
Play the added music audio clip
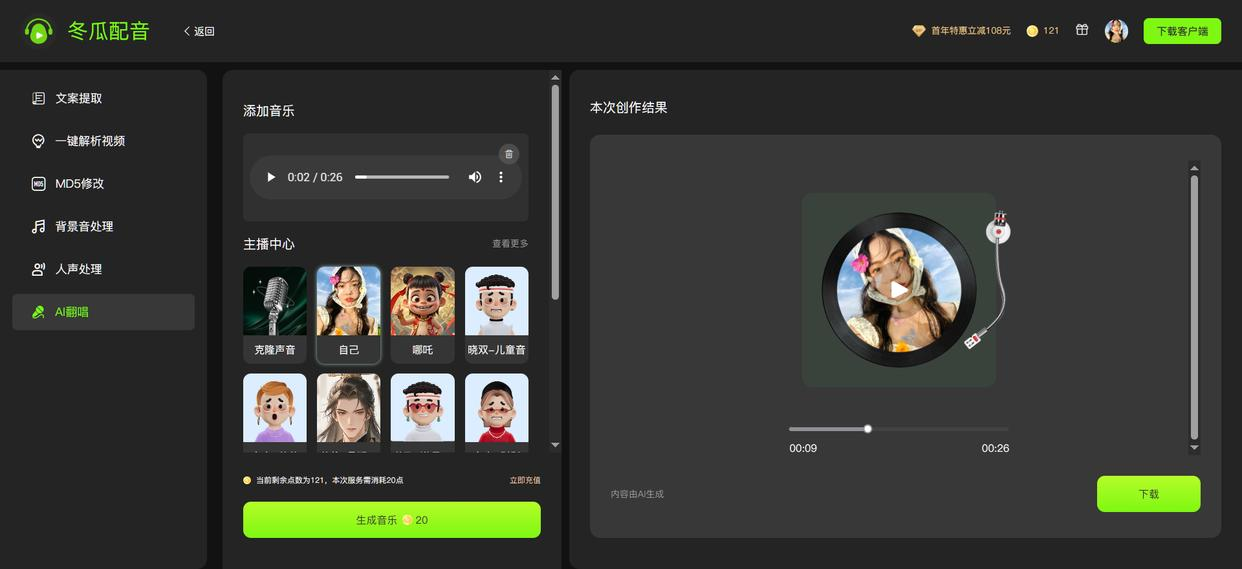pyautogui.click(x=271, y=177)
